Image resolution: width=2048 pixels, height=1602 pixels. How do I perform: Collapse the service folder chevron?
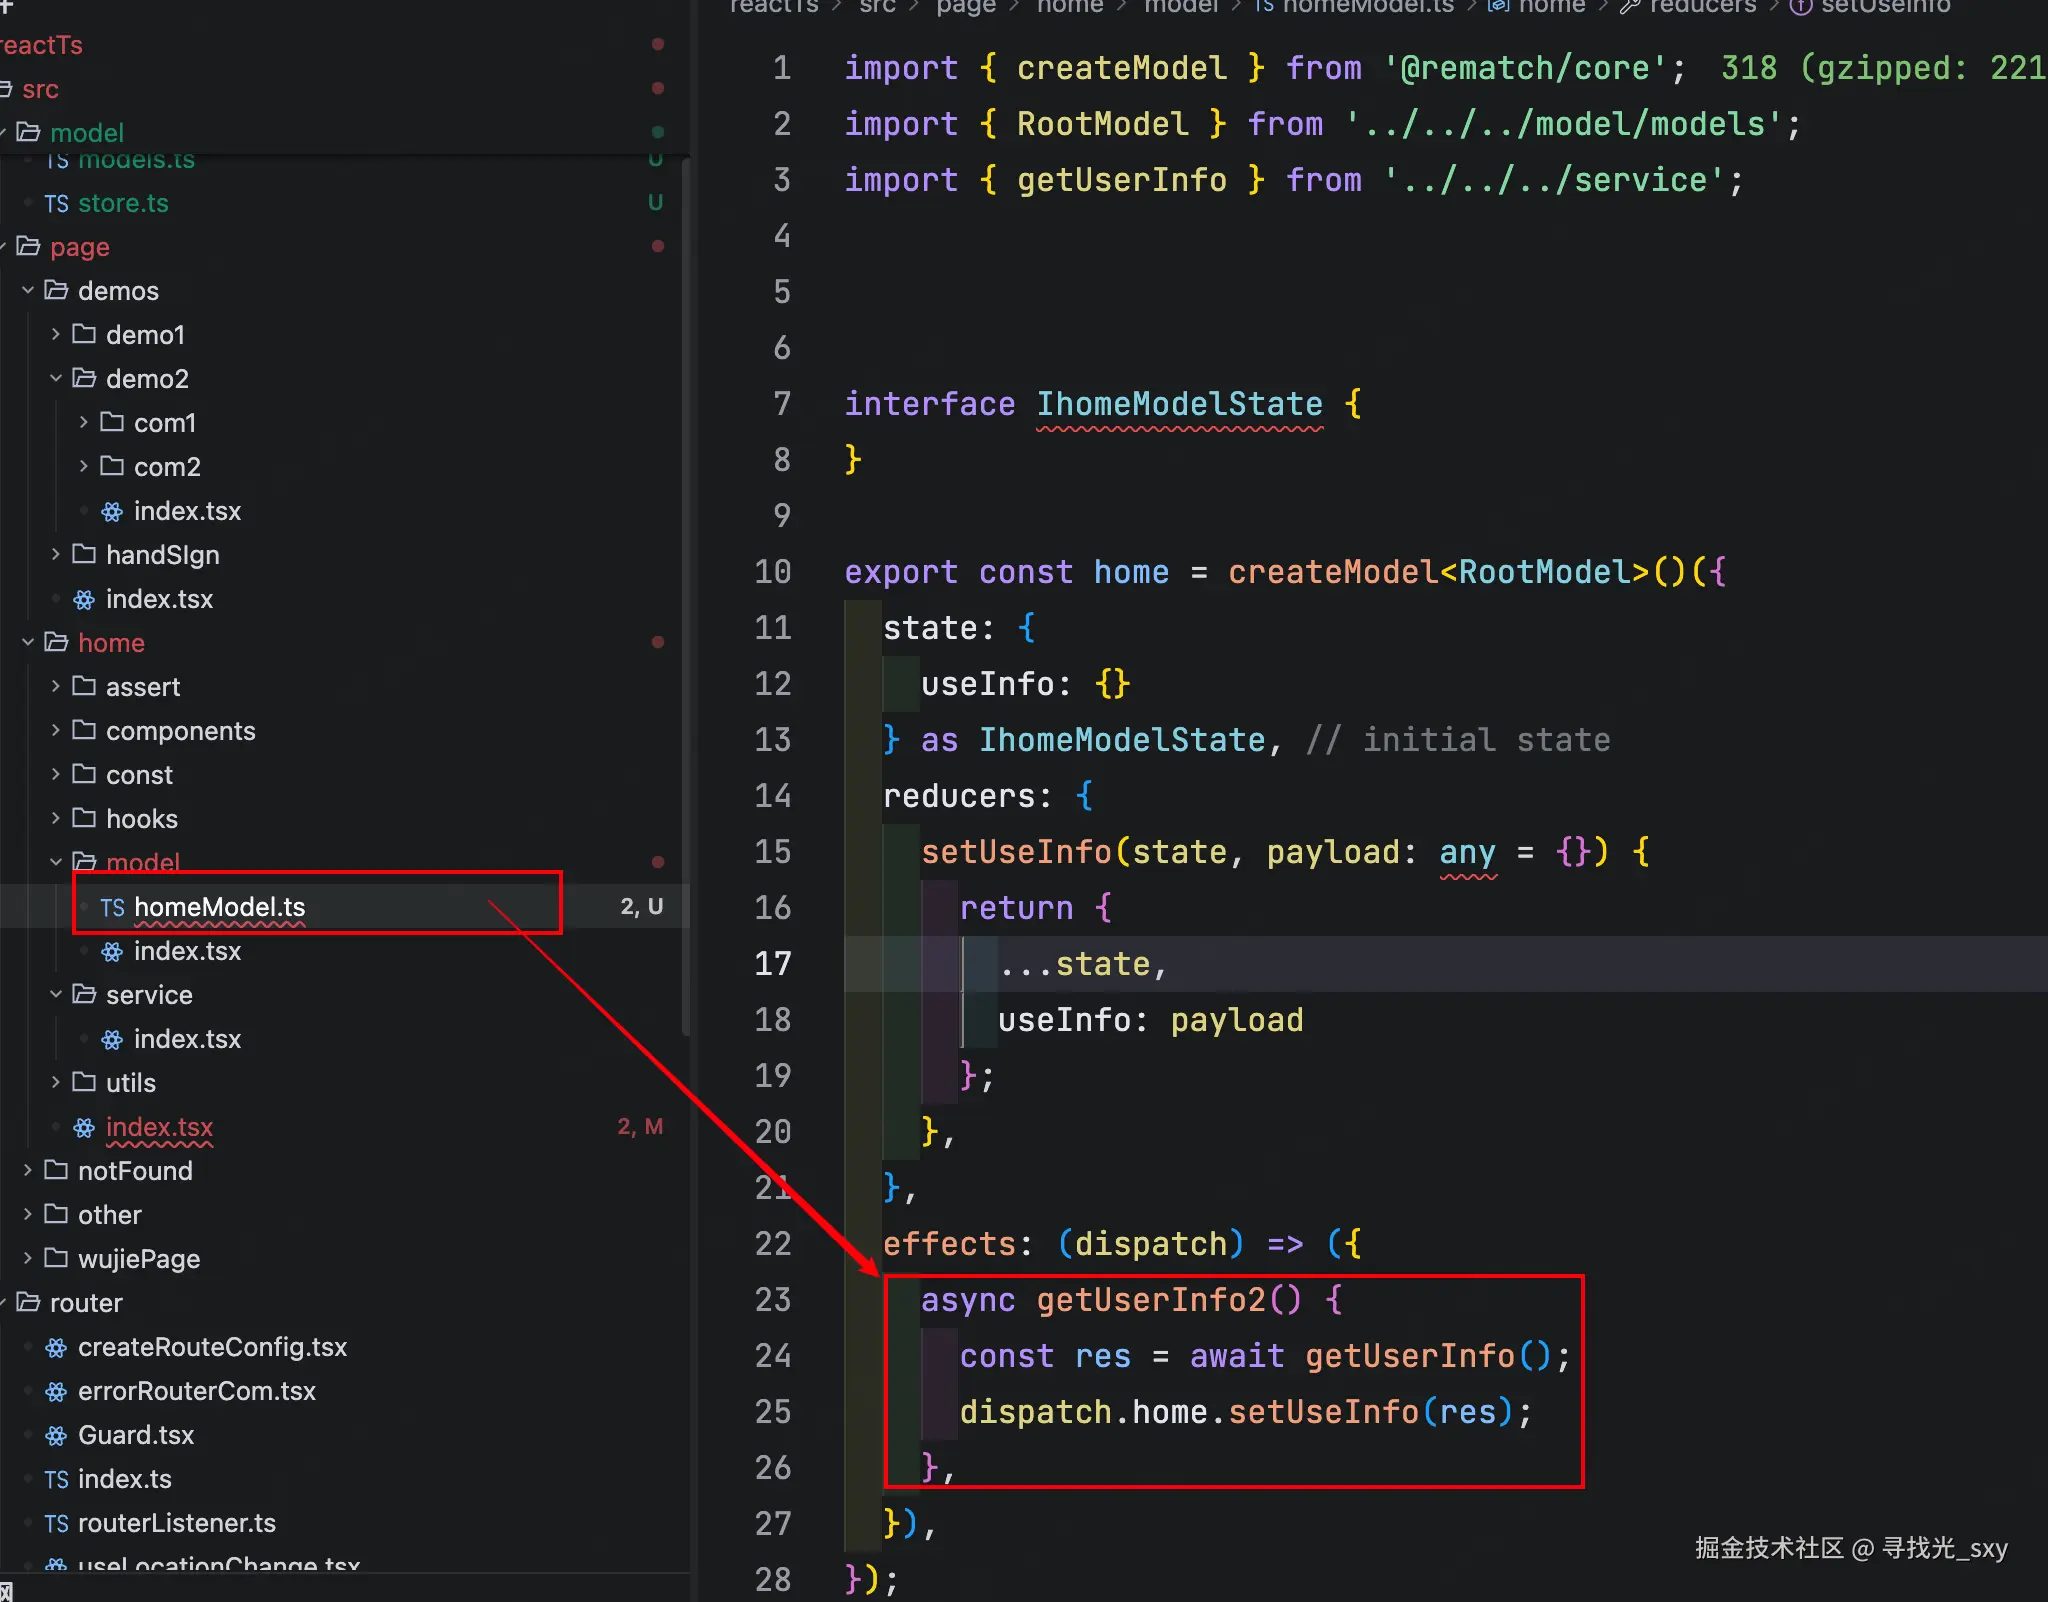pyautogui.click(x=56, y=995)
